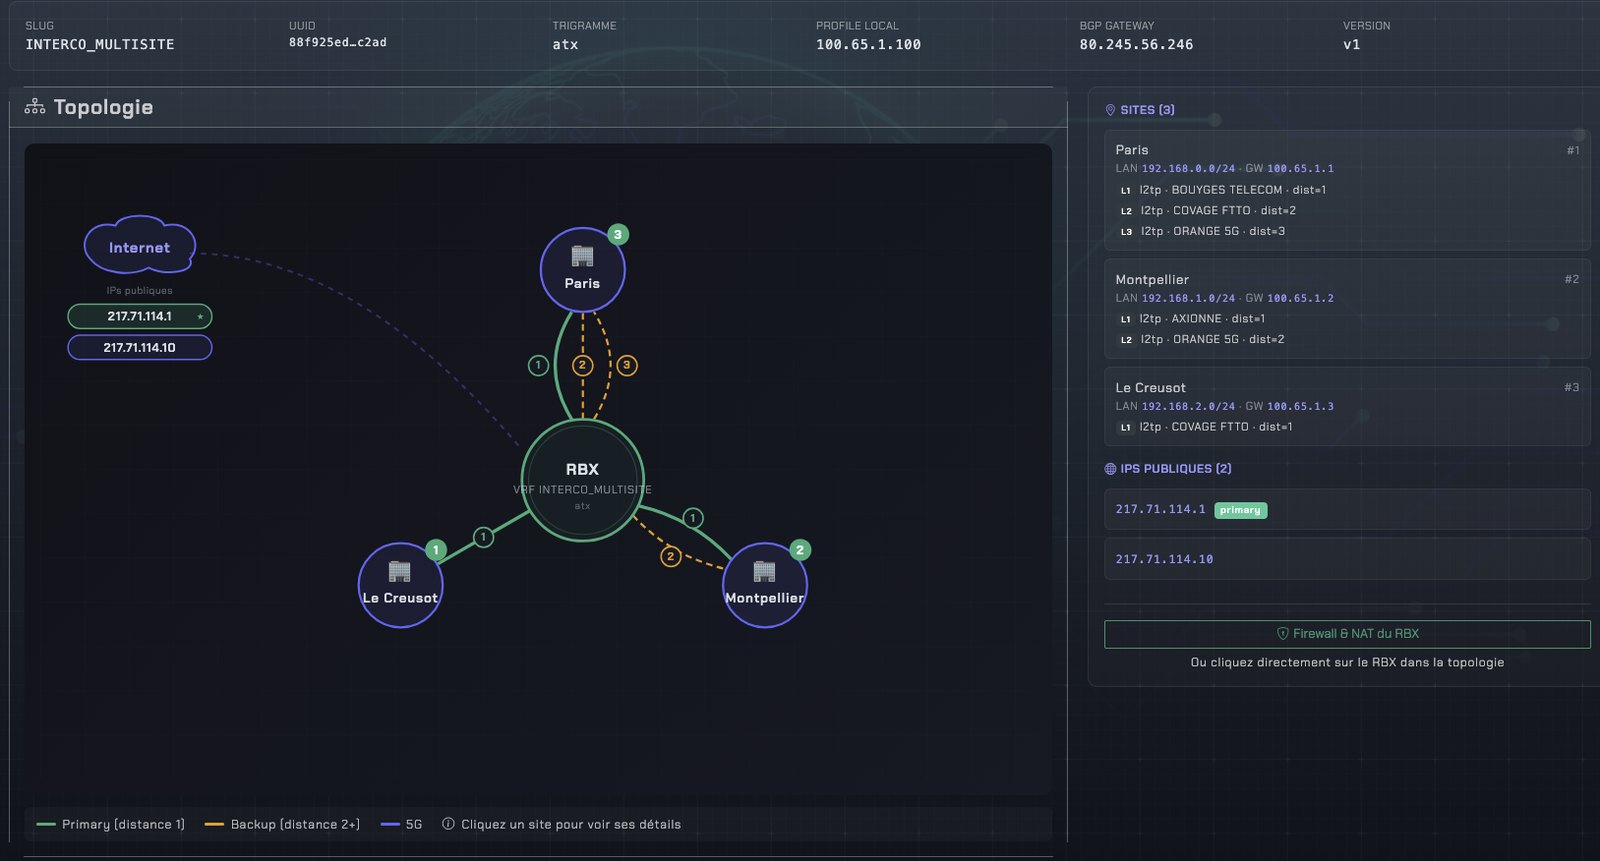Open Firewall & NAT du RBX
The width and height of the screenshot is (1600, 861).
pos(1347,634)
